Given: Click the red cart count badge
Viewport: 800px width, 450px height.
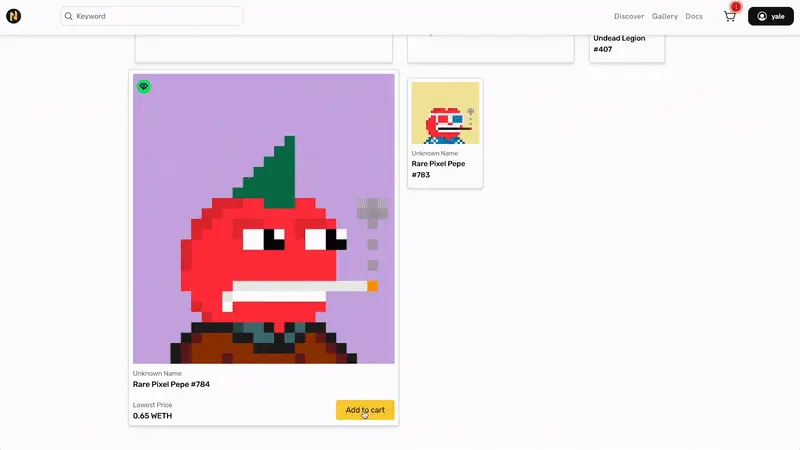Looking at the screenshot, I should pyautogui.click(x=737, y=8).
